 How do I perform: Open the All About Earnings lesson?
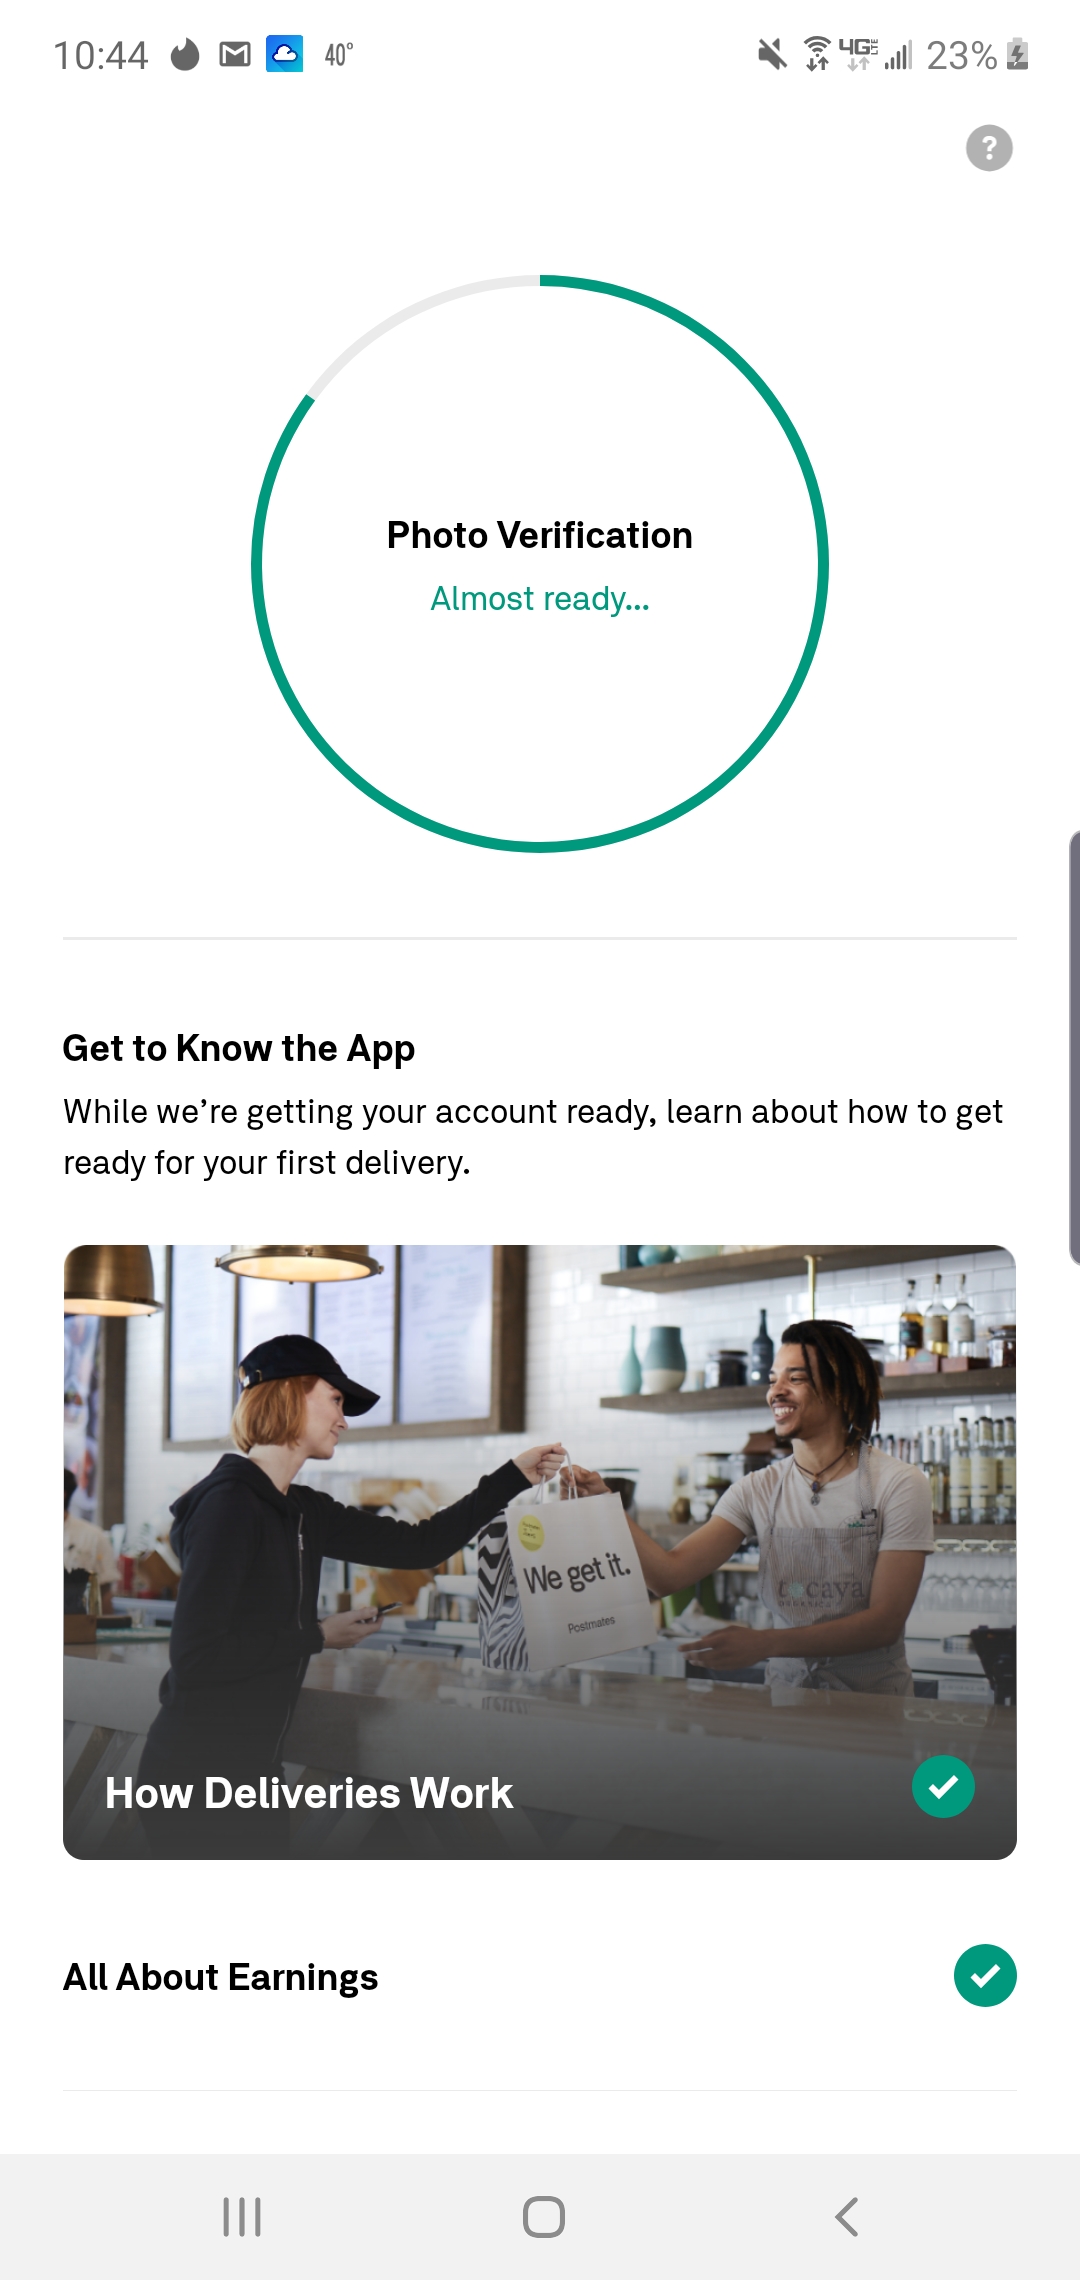tap(540, 1977)
